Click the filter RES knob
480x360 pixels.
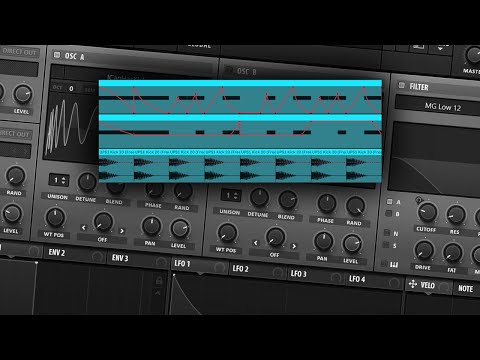(456, 215)
